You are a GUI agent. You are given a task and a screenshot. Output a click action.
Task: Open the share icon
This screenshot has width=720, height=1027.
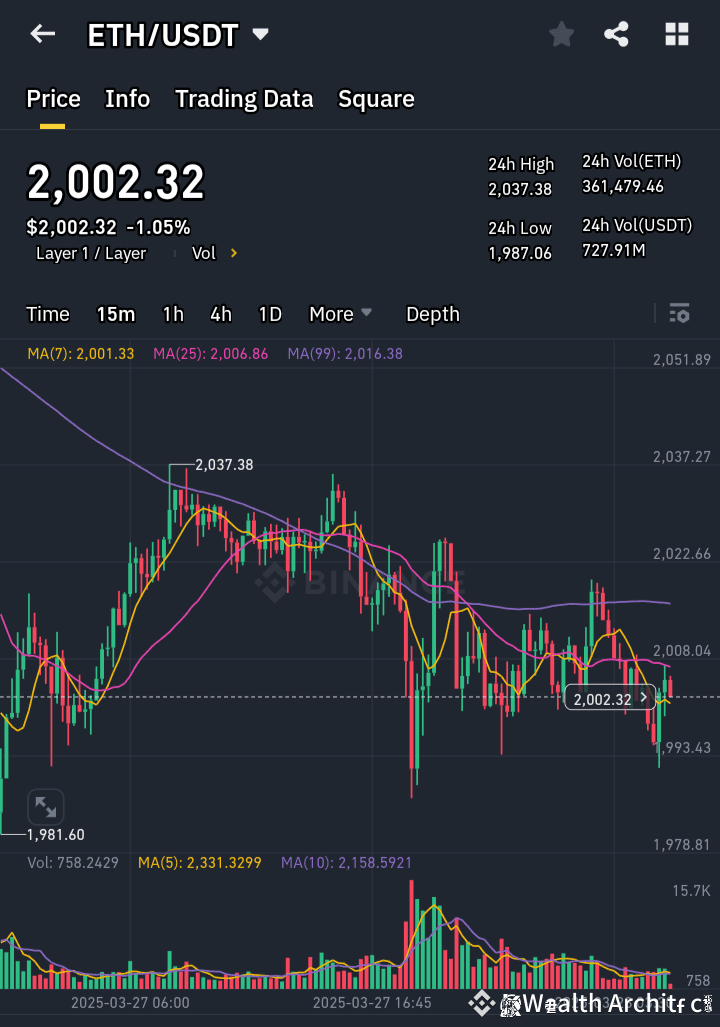[x=616, y=33]
